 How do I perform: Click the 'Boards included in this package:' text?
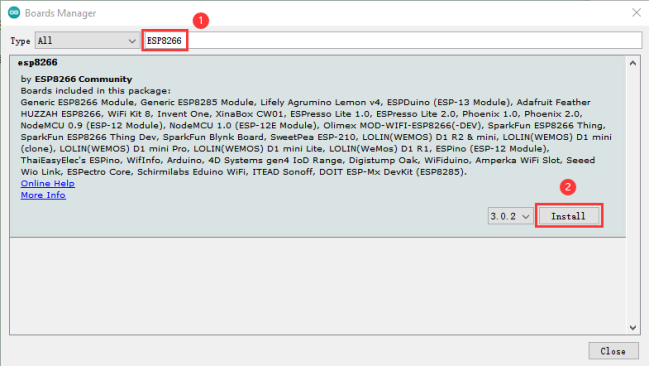click(96, 91)
